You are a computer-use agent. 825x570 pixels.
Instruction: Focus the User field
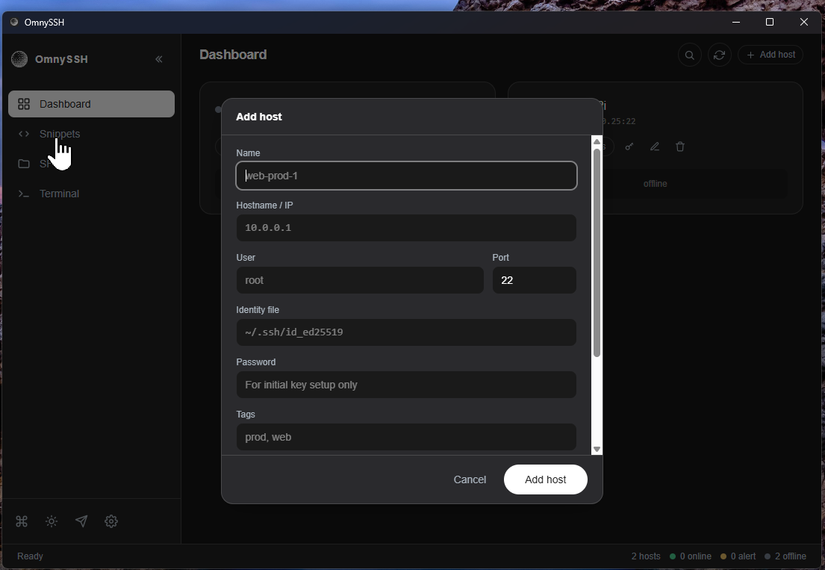[360, 280]
